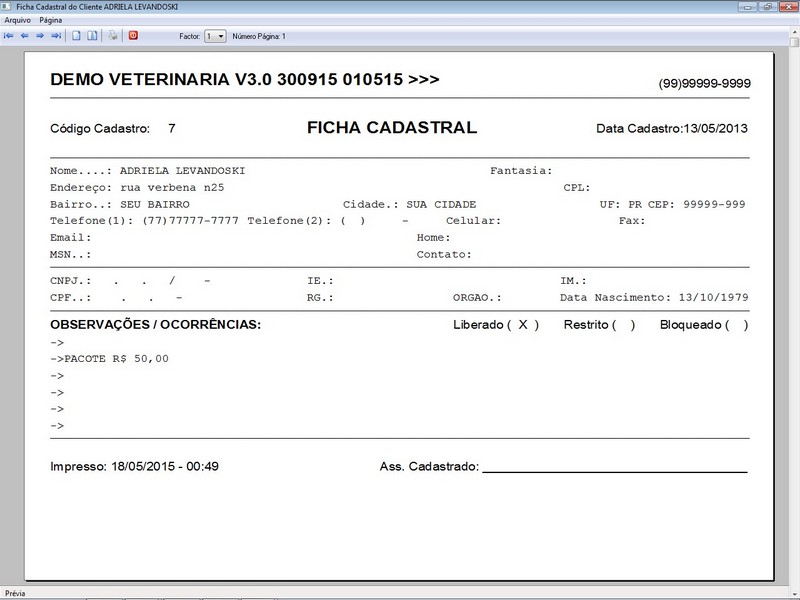Print the ficha cadastral with printer icon
This screenshot has height=600, width=800.
point(113,36)
